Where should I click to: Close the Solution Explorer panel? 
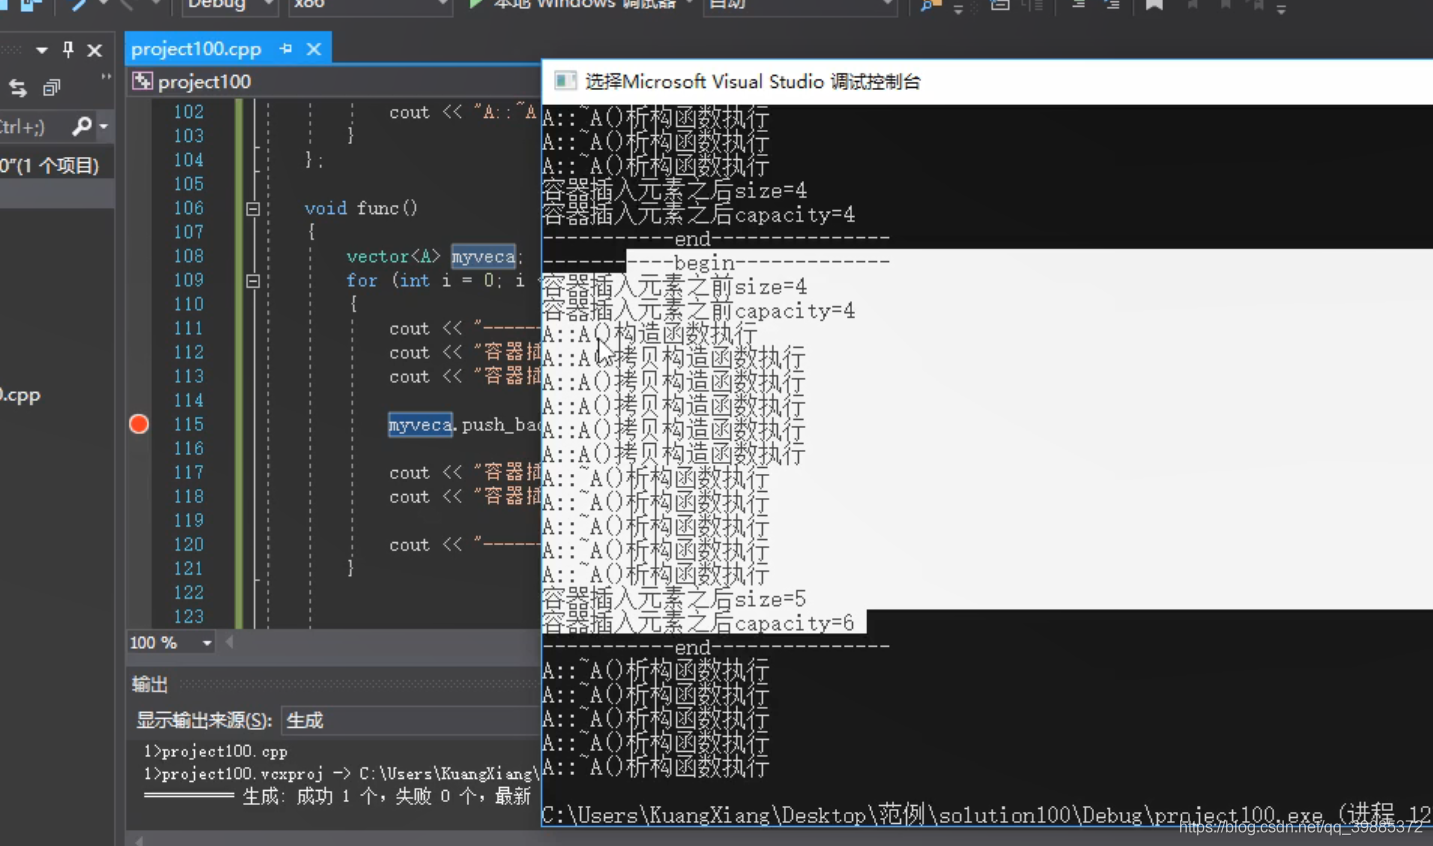point(95,49)
